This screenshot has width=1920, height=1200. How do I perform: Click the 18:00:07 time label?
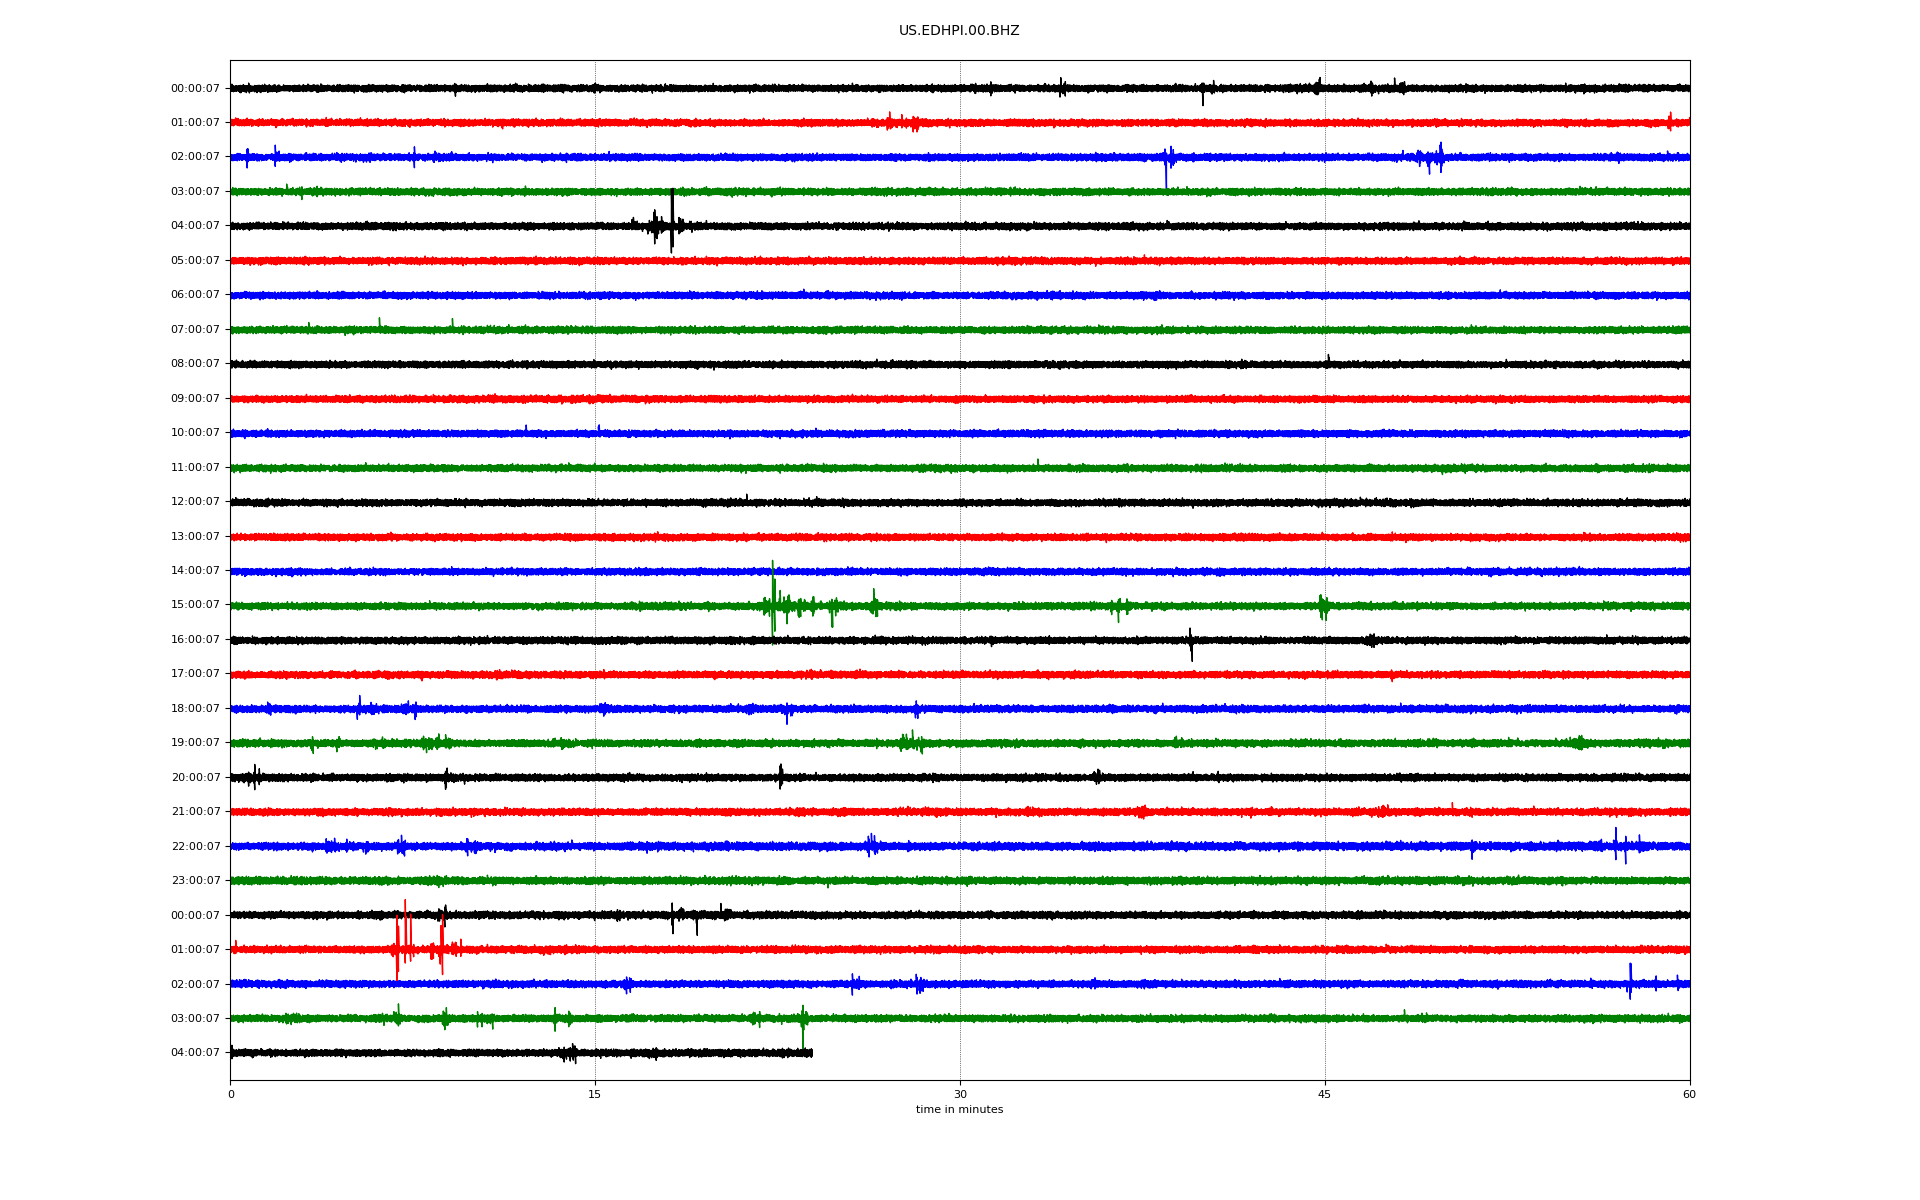coord(195,709)
